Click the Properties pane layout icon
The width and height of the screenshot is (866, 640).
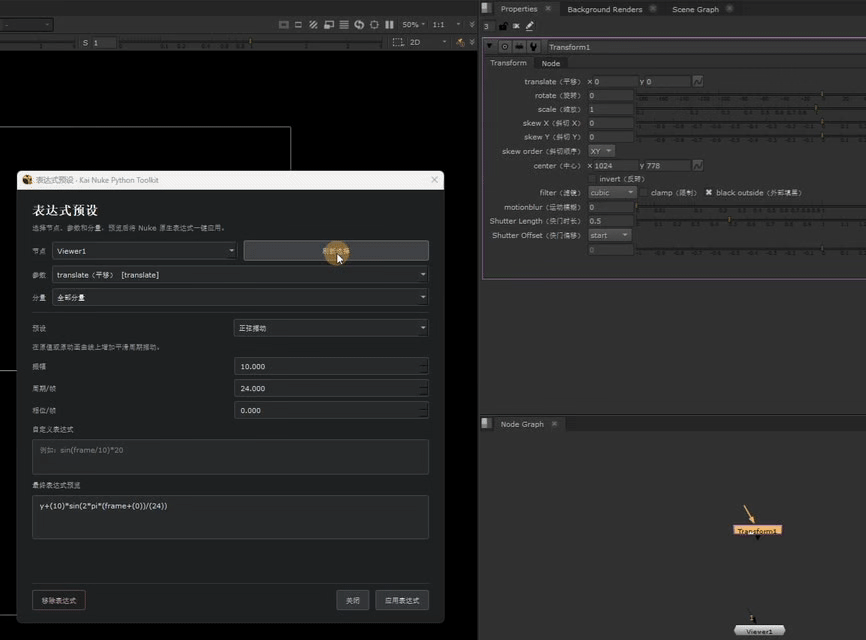[486, 8]
